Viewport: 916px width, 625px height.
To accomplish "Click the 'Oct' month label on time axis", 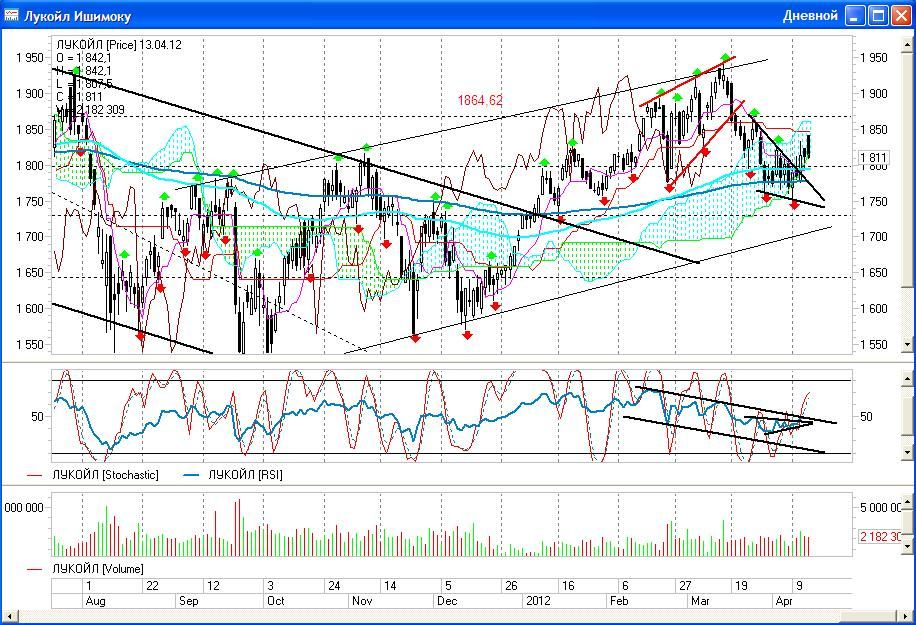I will (x=275, y=601).
